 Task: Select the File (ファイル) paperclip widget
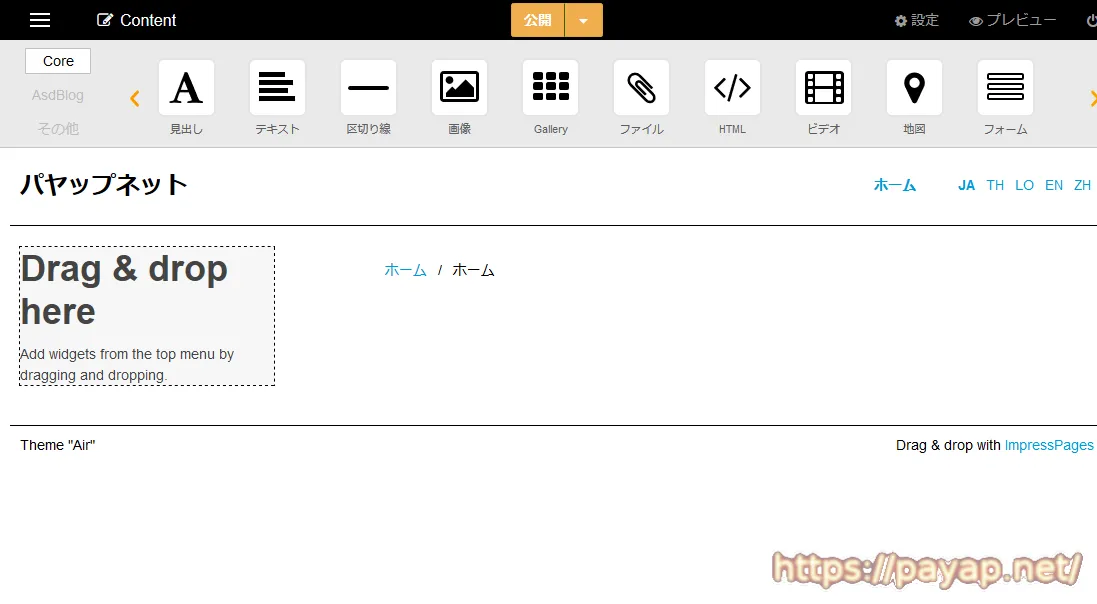tap(641, 88)
